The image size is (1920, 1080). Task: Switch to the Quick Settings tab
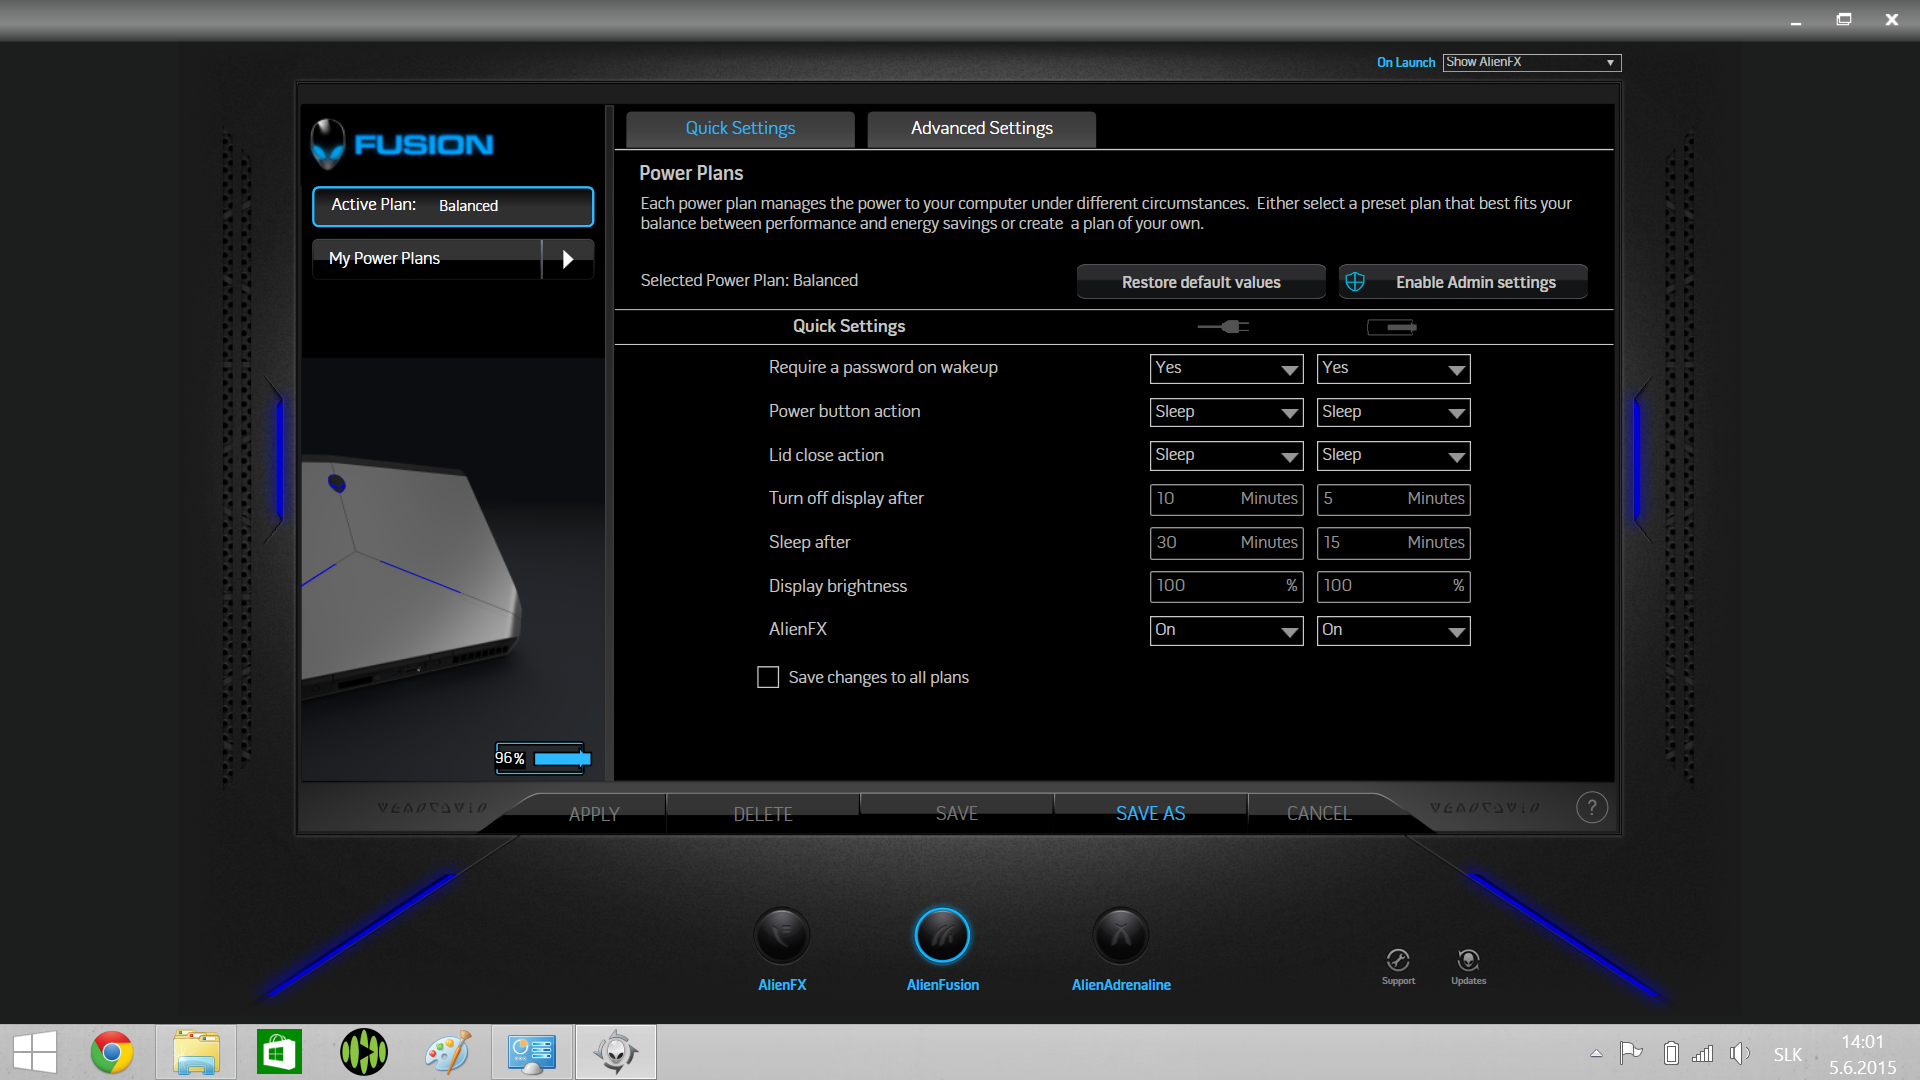coord(740,129)
